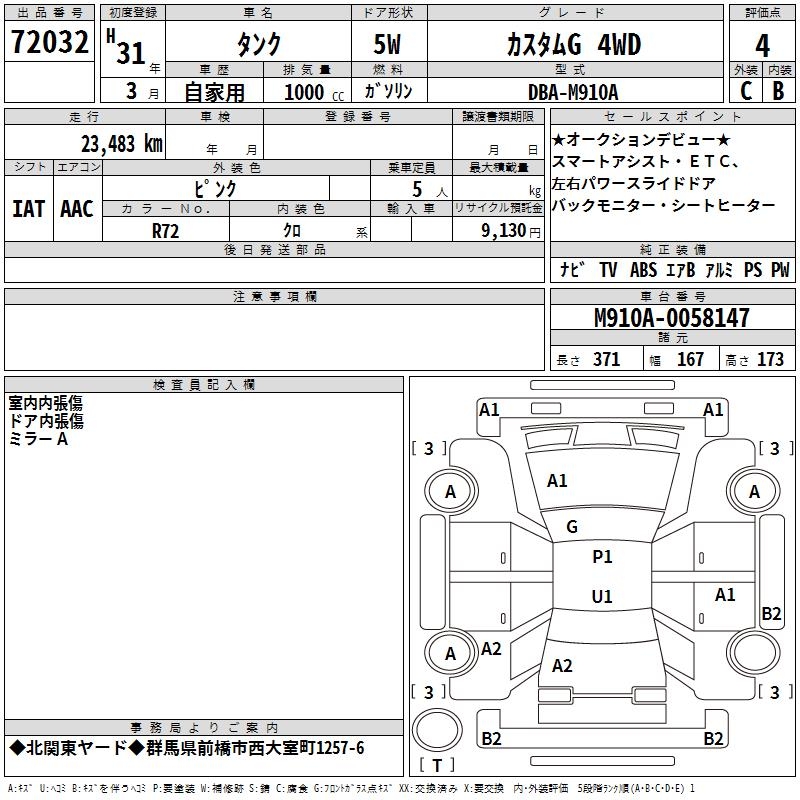Select the color number R72 cell
Screen dimensions: 800x800
click(x=166, y=229)
